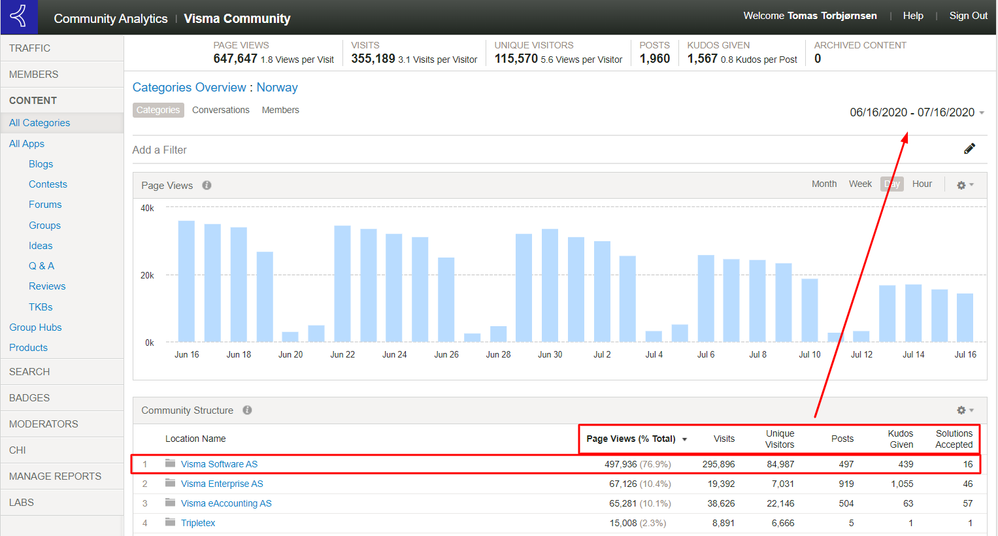
Task: Open TKBs under All Apps
Action: (x=41, y=307)
